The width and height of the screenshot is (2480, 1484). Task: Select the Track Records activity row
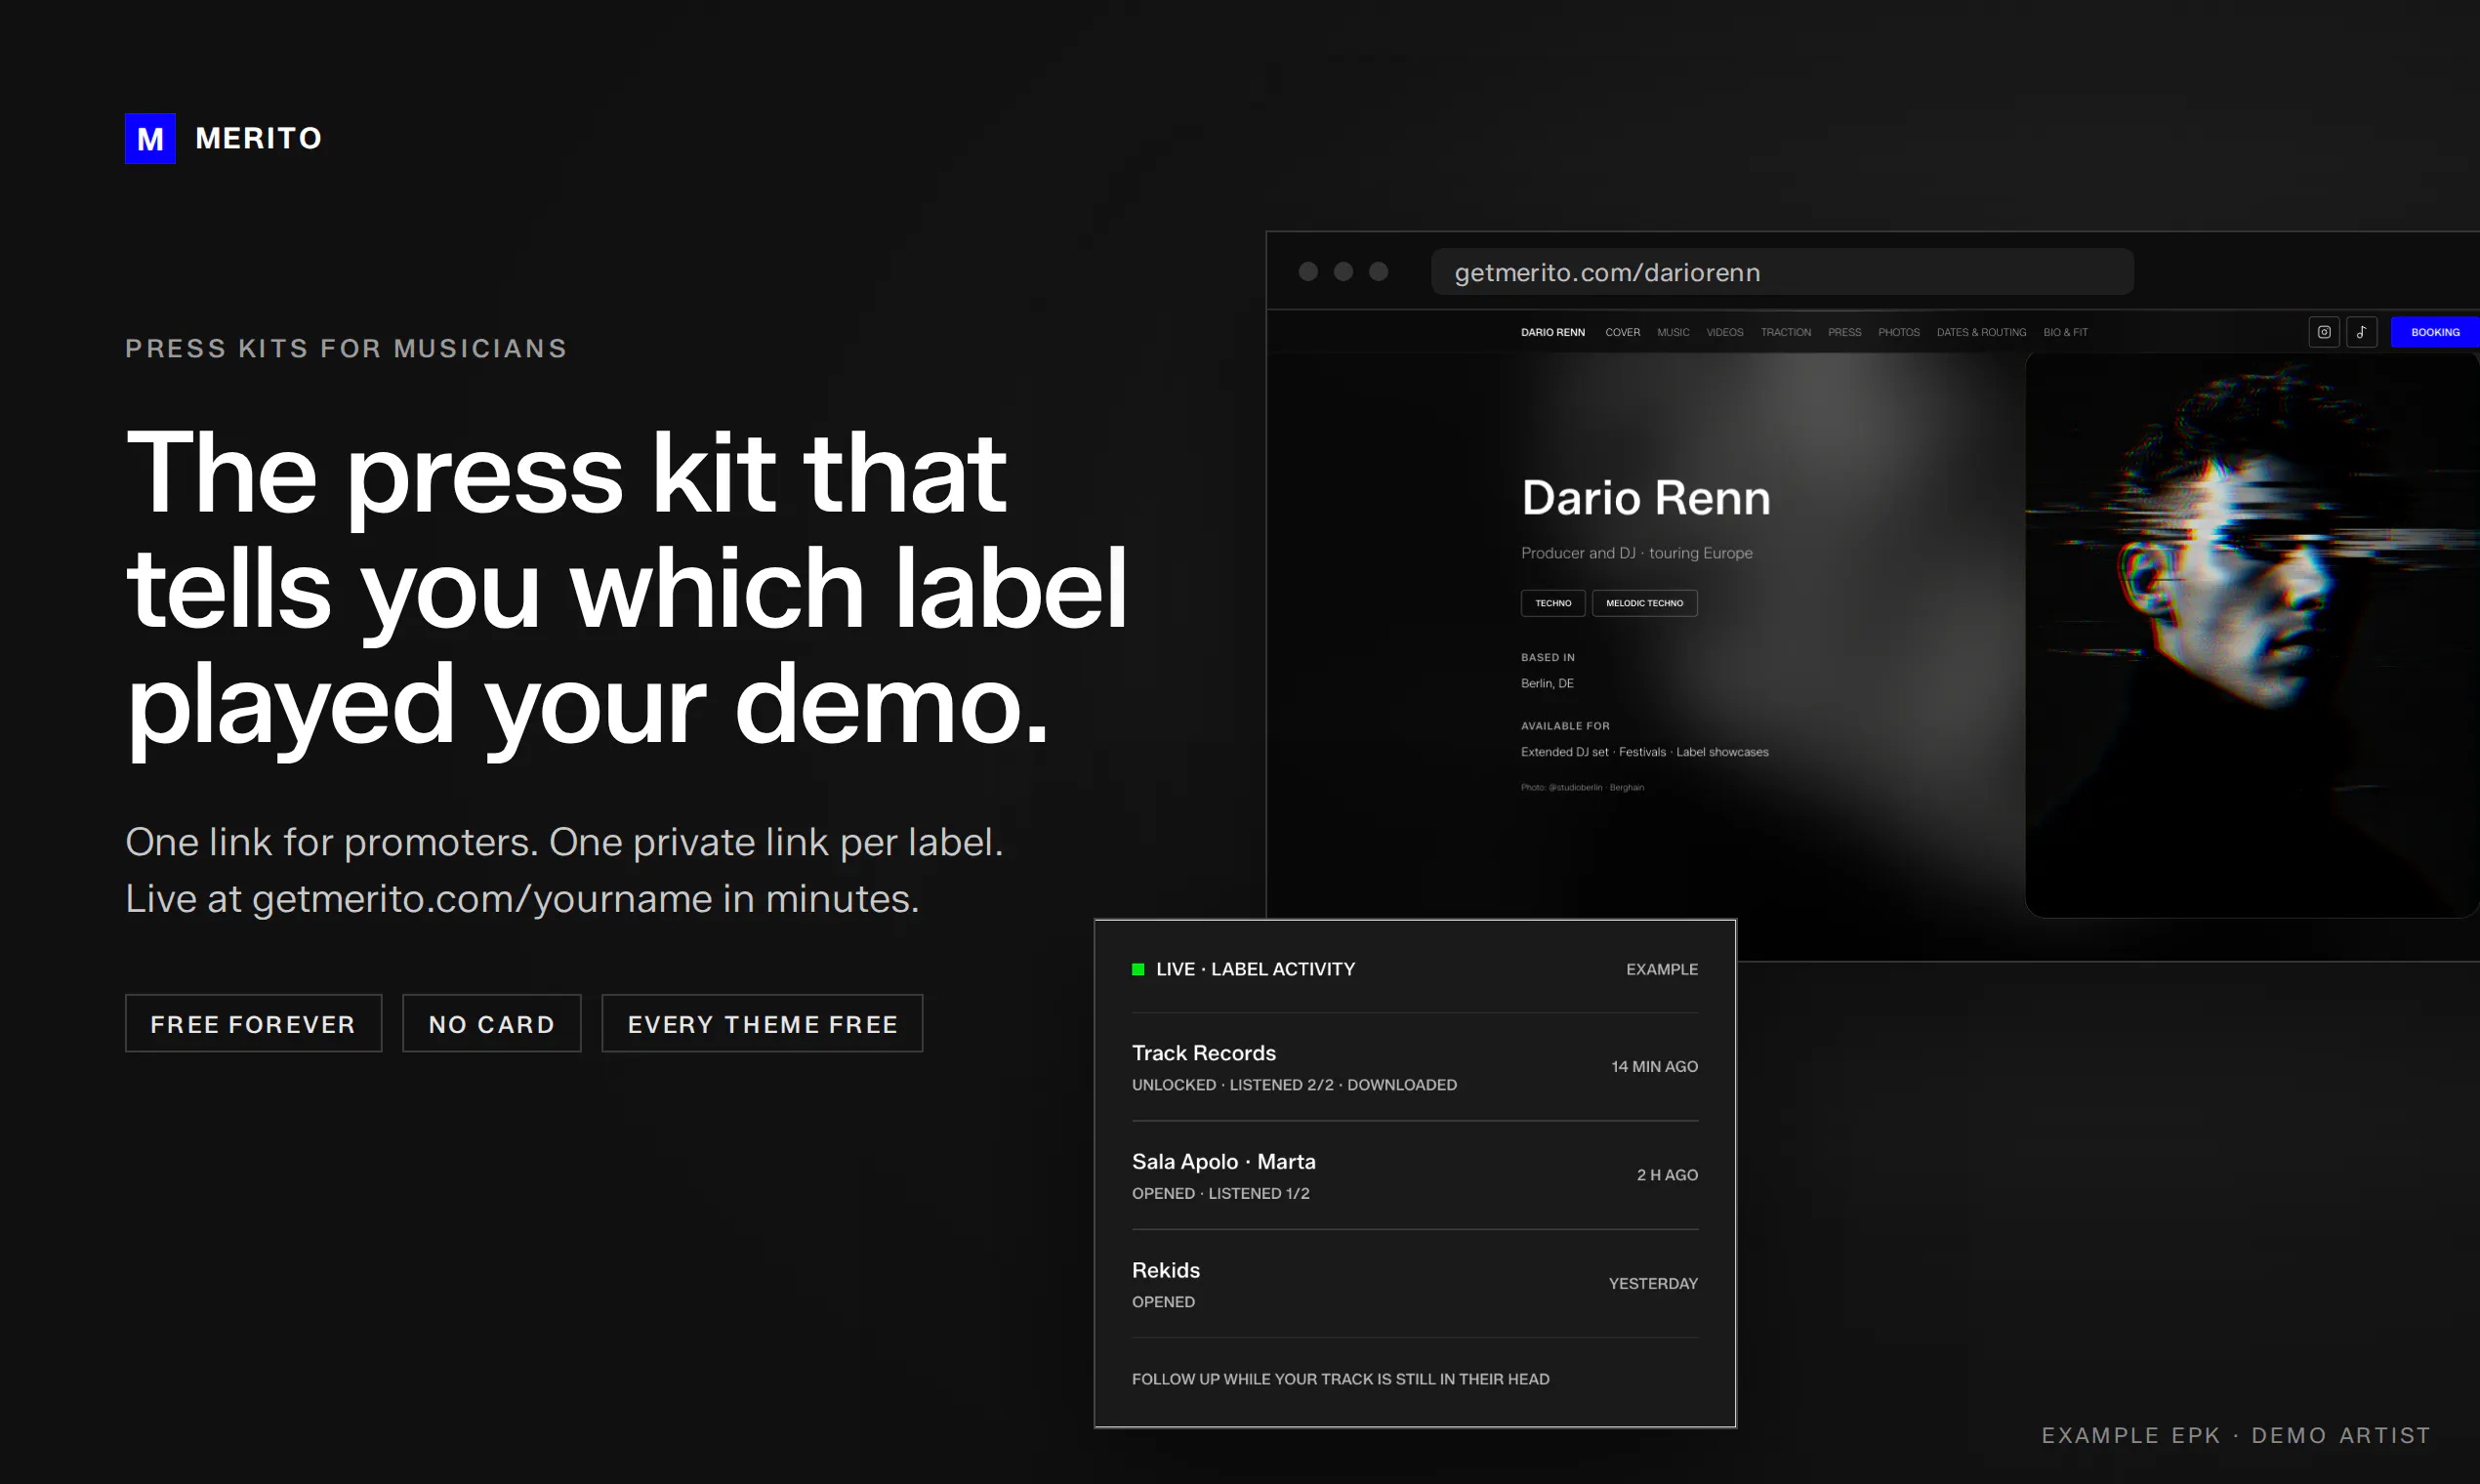(x=1414, y=1067)
